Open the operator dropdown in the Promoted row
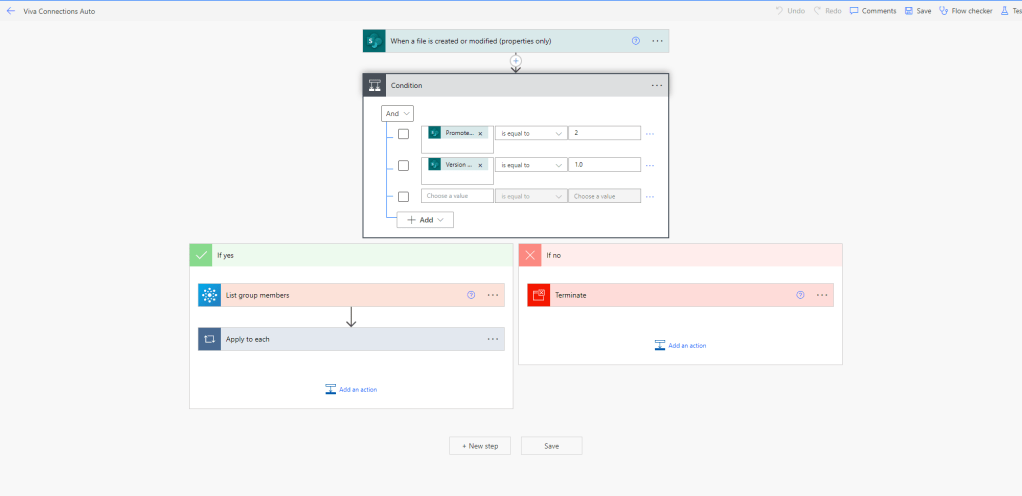 [530, 133]
